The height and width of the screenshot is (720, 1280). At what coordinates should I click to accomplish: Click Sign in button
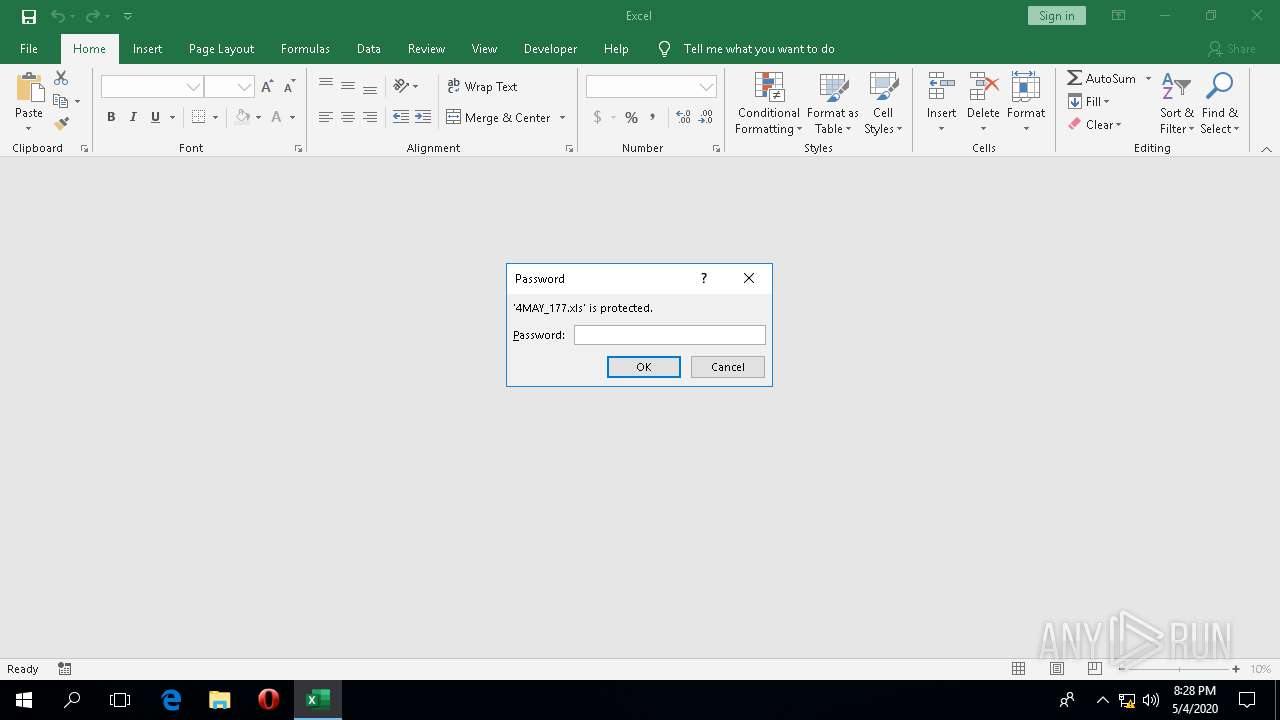click(1056, 16)
